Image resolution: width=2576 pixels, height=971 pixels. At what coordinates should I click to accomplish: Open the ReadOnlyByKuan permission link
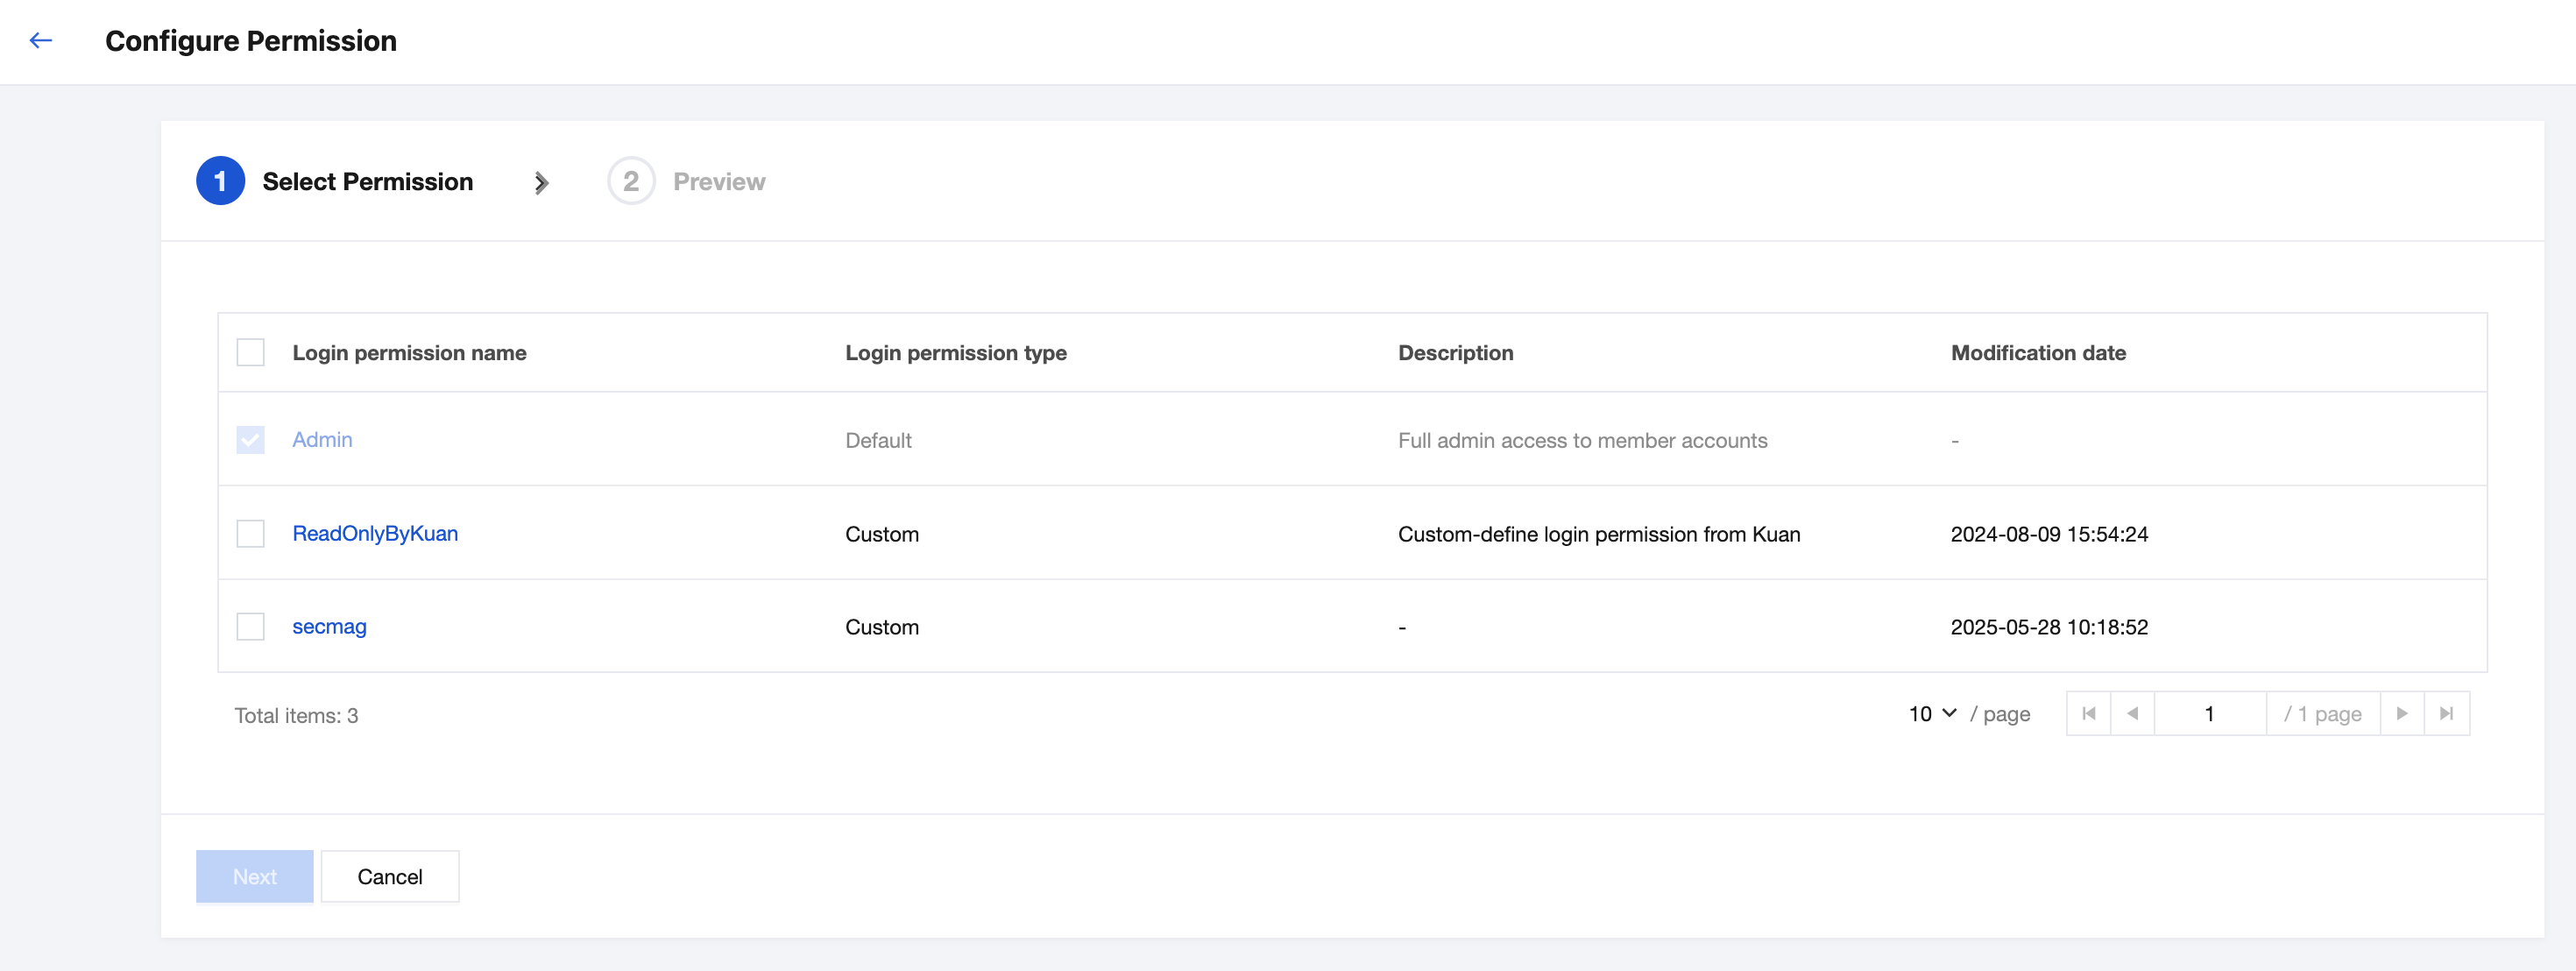375,534
